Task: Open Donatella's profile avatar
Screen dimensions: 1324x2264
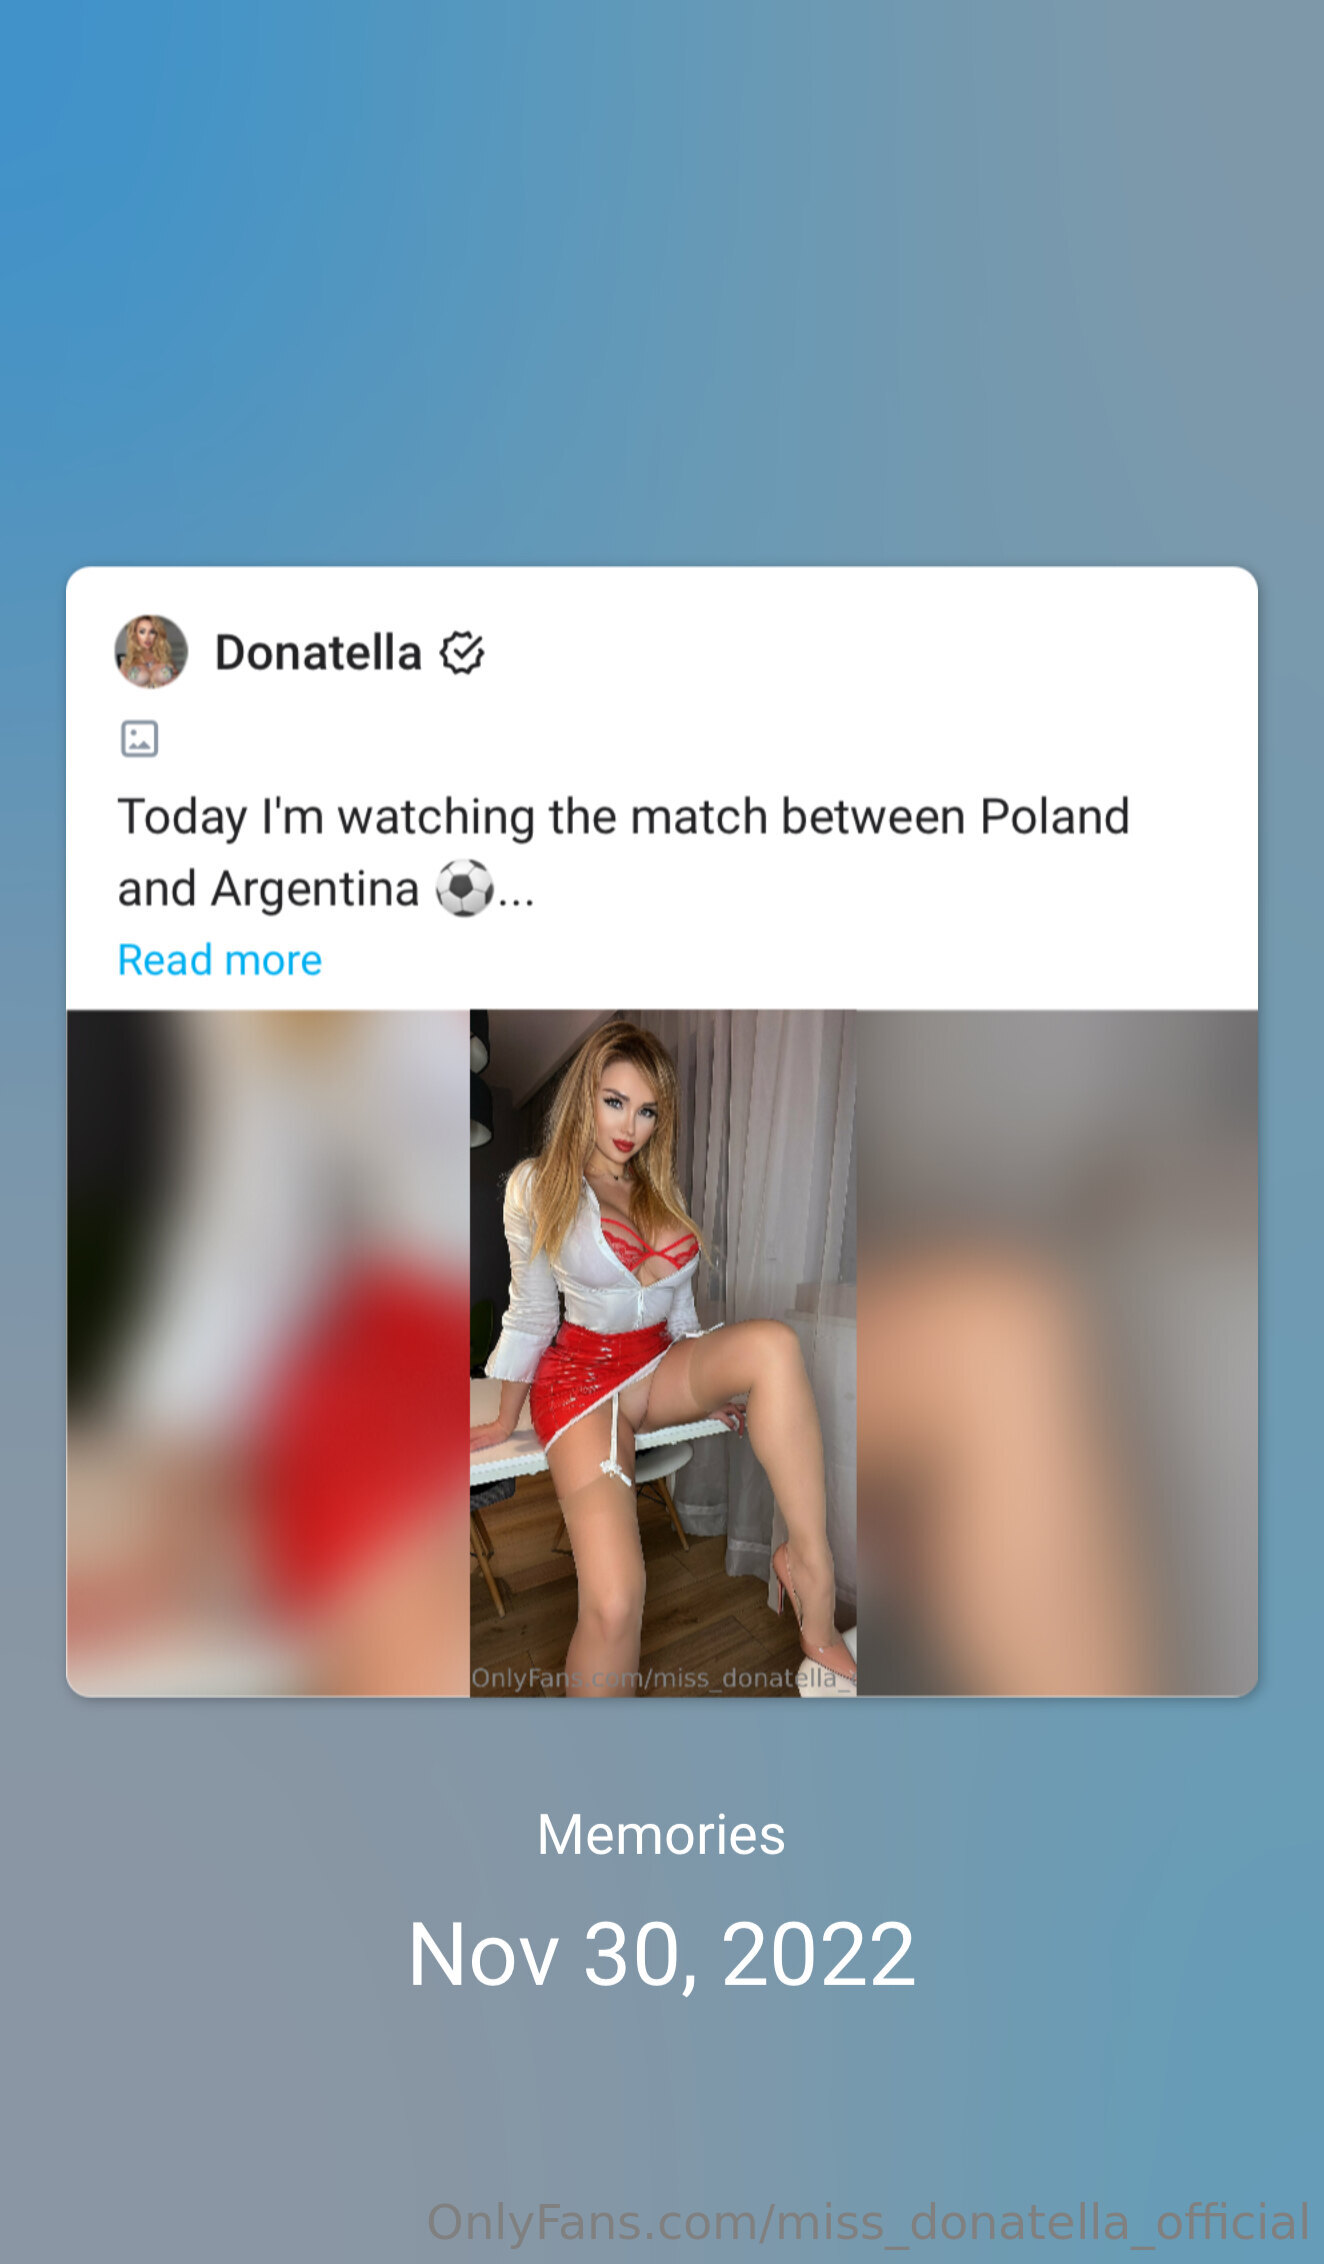Action: [151, 652]
